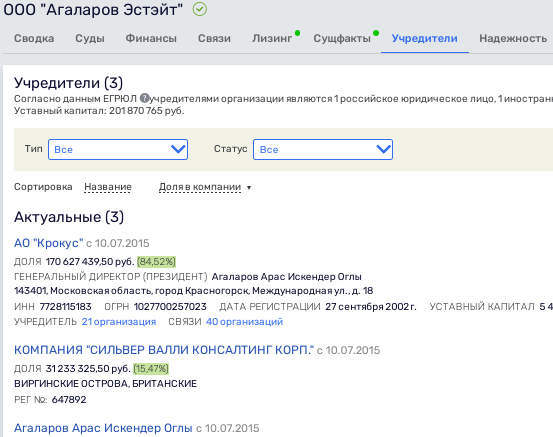Select the Учредители tab
This screenshot has width=553, height=437.
(425, 38)
